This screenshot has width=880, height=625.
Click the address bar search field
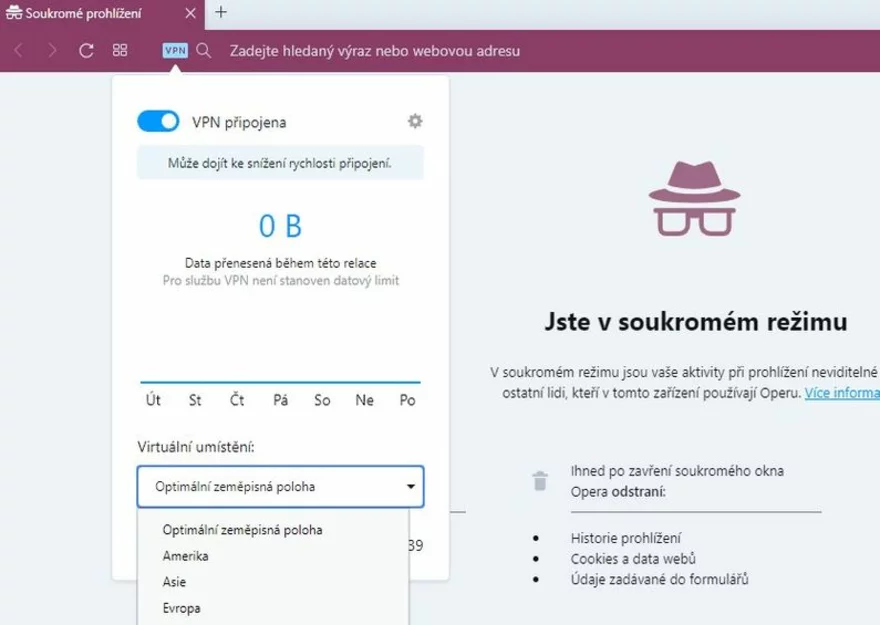(374, 51)
